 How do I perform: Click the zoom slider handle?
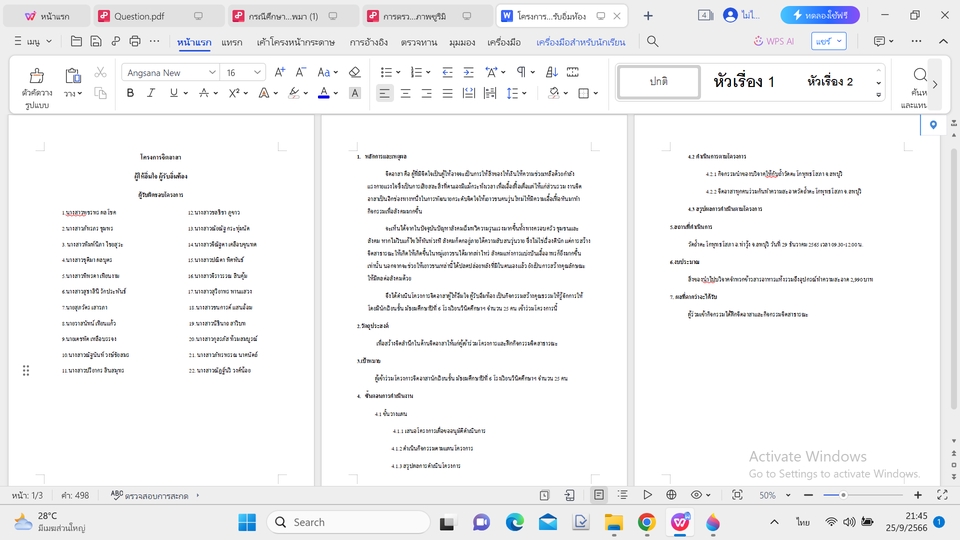(843, 495)
